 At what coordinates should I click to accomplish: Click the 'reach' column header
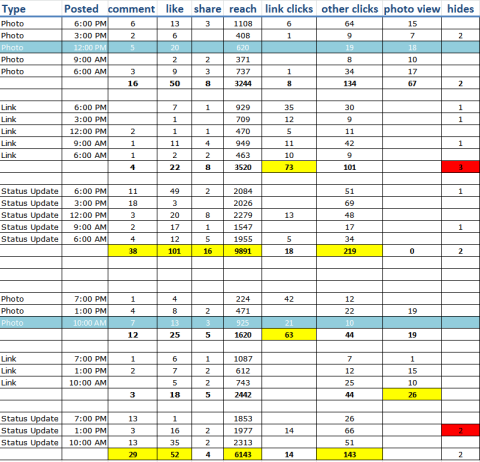coord(243,8)
